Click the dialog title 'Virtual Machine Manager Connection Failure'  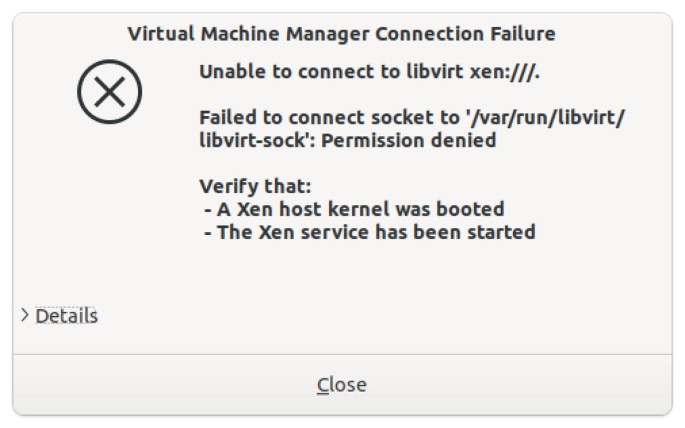(x=342, y=34)
